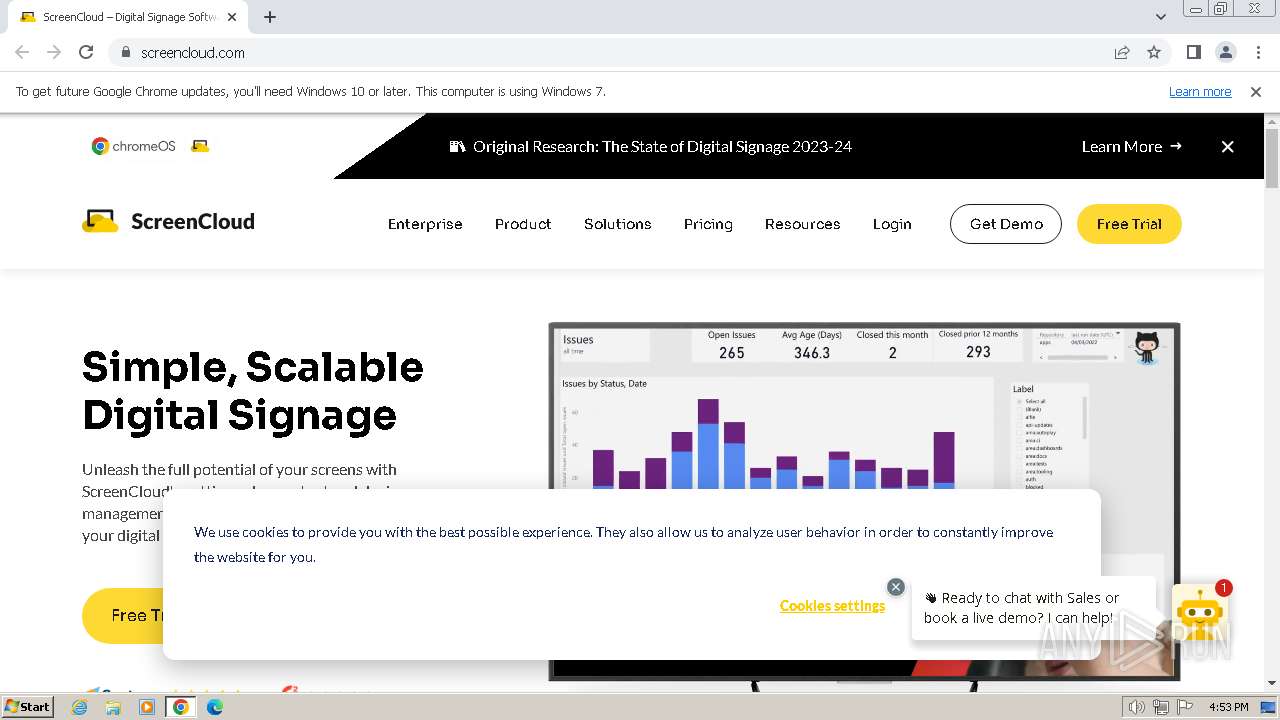Go to the Pricing page
Viewport: 1280px width, 720px height.
[708, 224]
